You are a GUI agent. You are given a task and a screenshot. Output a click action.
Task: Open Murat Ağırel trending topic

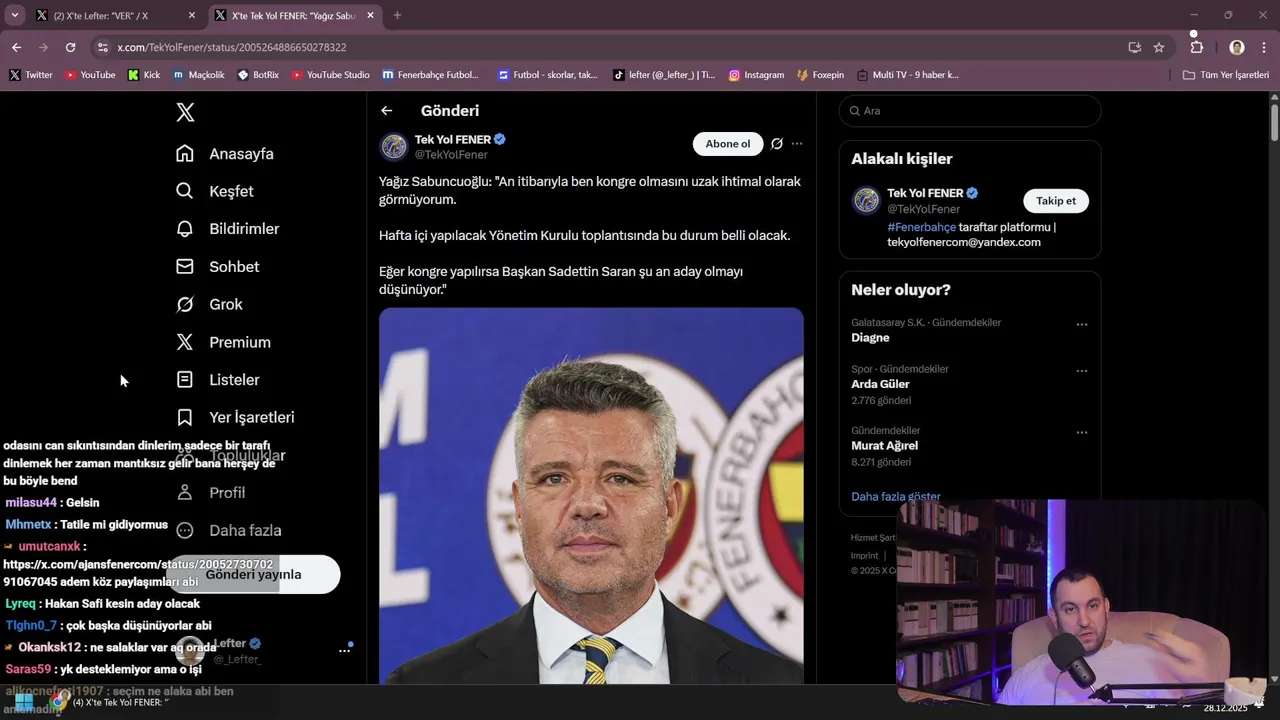[x=884, y=446]
